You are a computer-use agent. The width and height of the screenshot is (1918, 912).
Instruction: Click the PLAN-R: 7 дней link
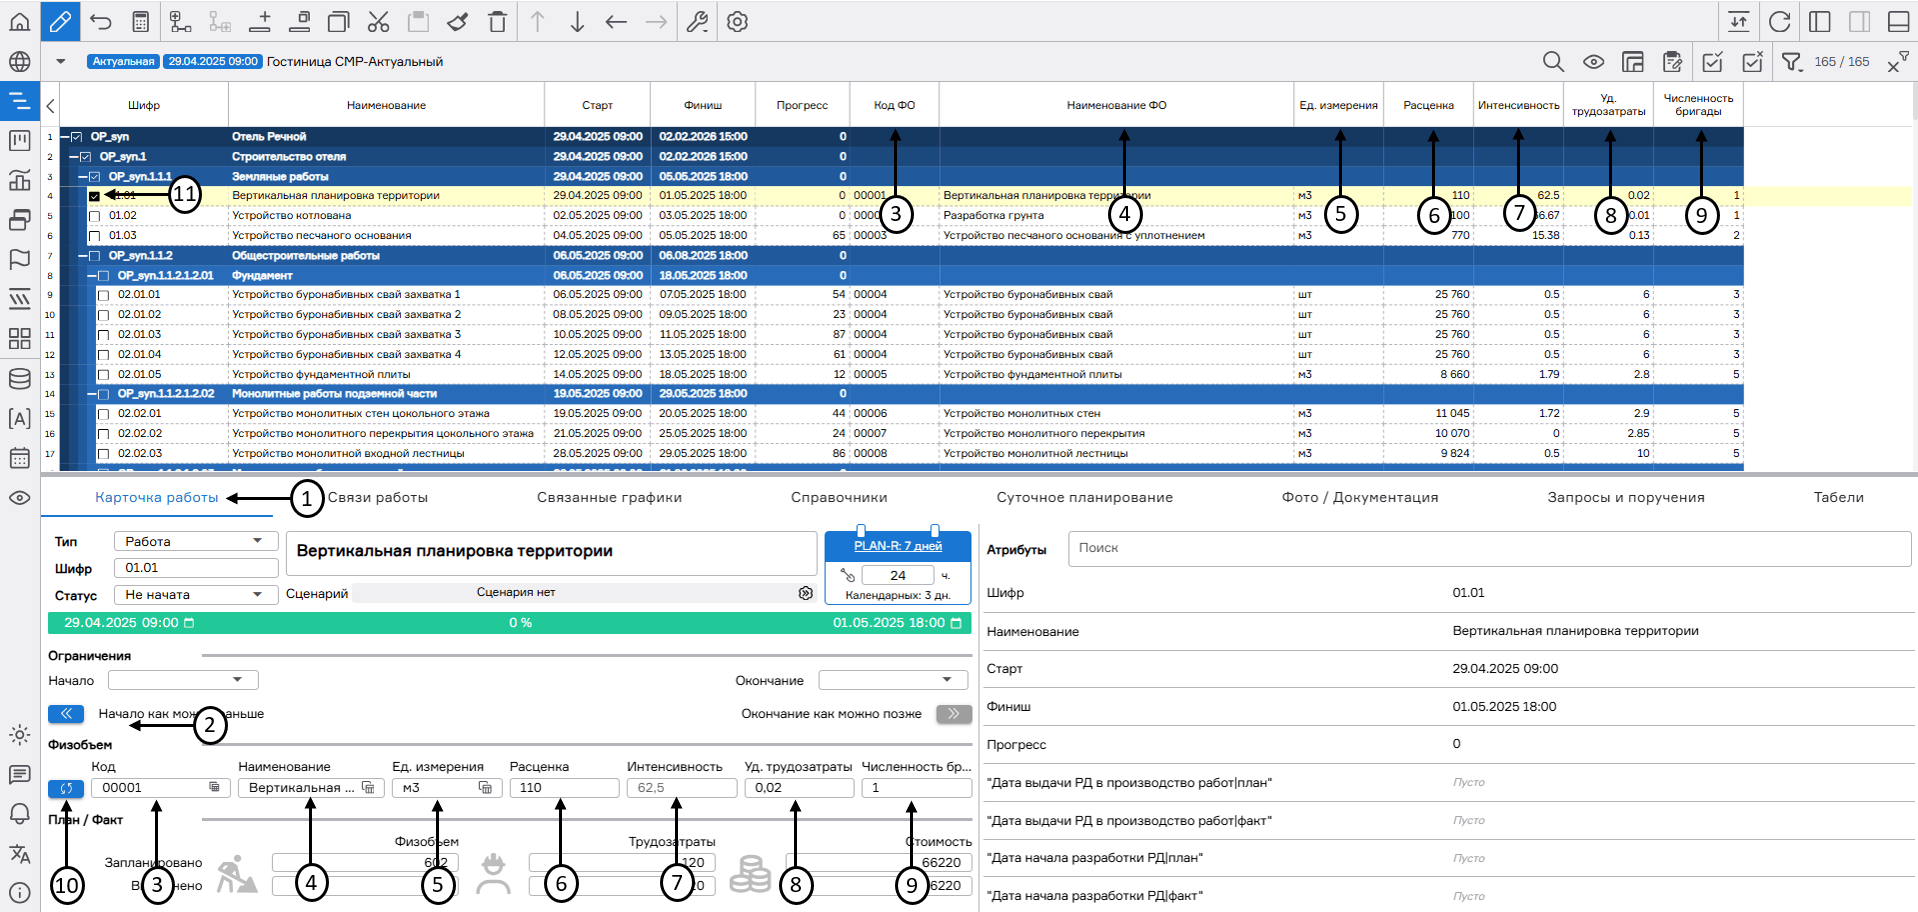(897, 546)
